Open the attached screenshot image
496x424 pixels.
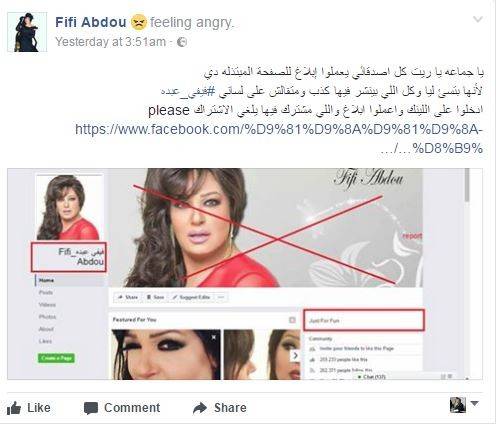(245, 274)
